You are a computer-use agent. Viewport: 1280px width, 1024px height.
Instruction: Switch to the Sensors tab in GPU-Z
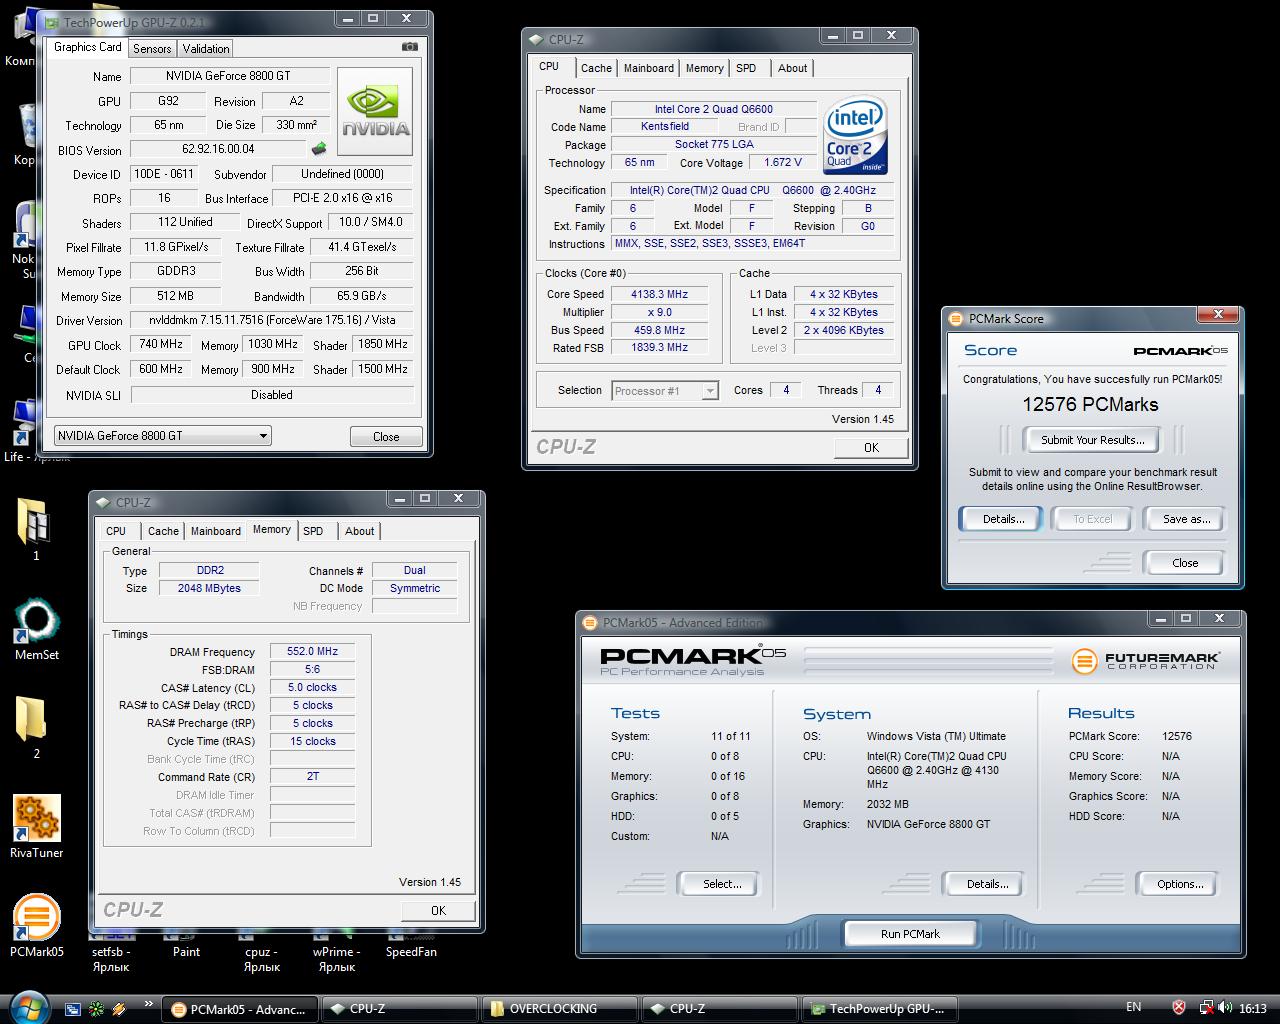click(x=152, y=48)
